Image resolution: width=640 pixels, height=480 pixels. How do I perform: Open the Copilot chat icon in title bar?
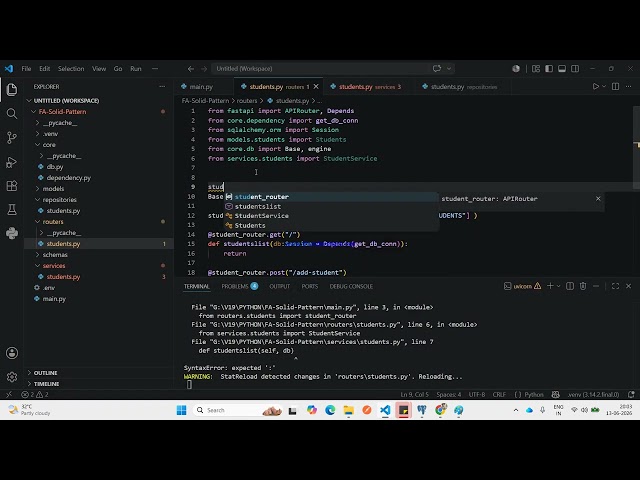point(437,69)
